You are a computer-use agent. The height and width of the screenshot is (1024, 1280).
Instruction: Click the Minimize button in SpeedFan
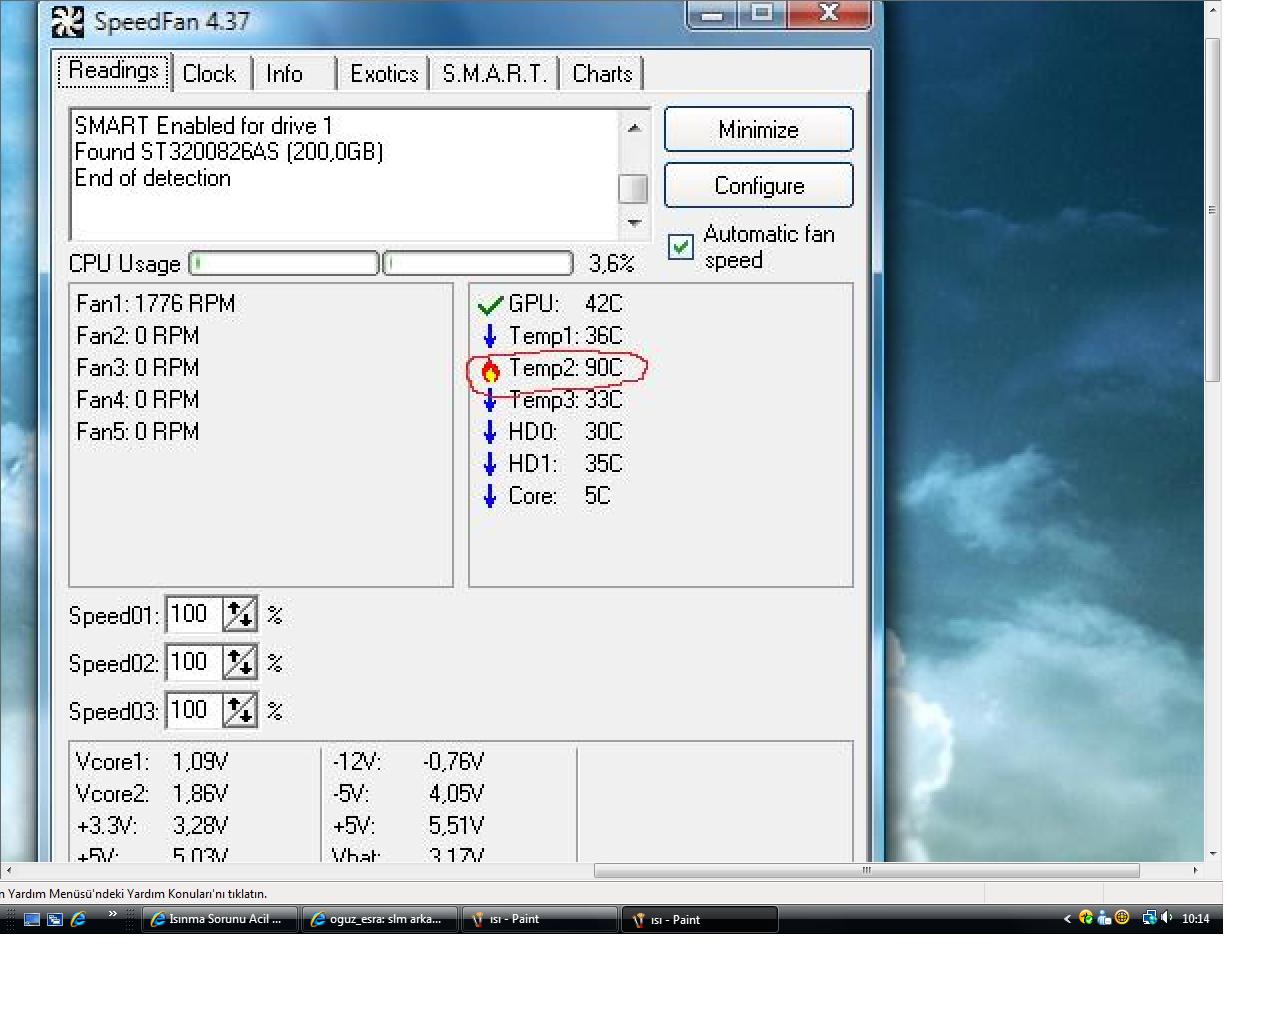click(x=759, y=130)
